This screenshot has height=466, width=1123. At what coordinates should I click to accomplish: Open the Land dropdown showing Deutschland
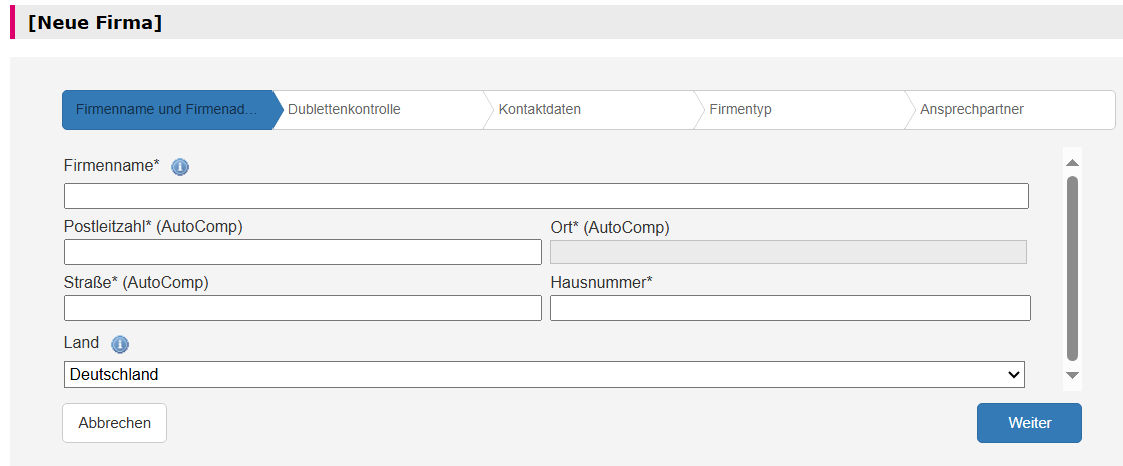click(x=544, y=374)
